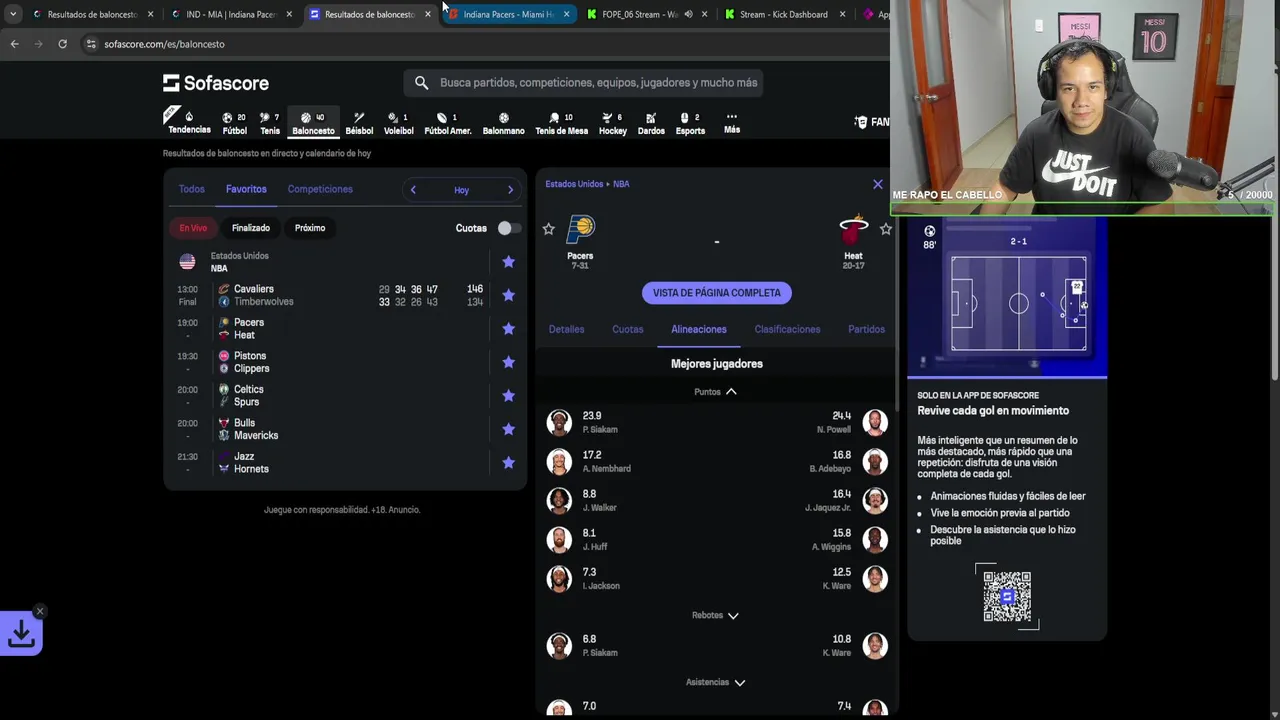Click the search magnifier icon
Screen dimensions: 1280x720
(x=421, y=83)
